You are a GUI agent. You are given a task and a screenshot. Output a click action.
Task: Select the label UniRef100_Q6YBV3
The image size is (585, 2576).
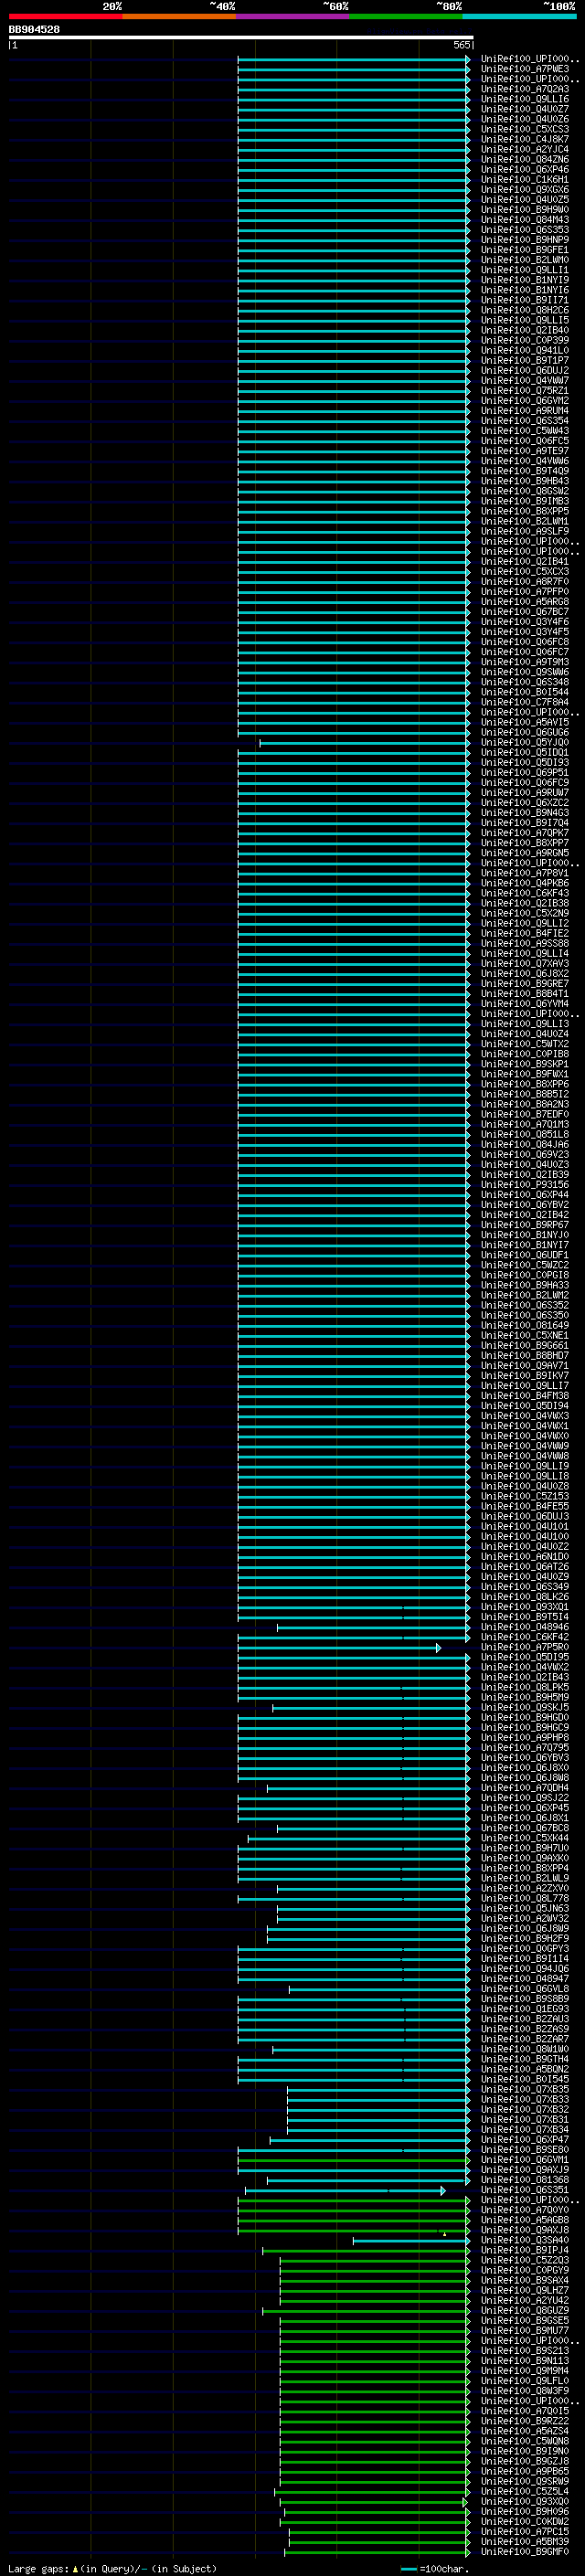point(525,1757)
